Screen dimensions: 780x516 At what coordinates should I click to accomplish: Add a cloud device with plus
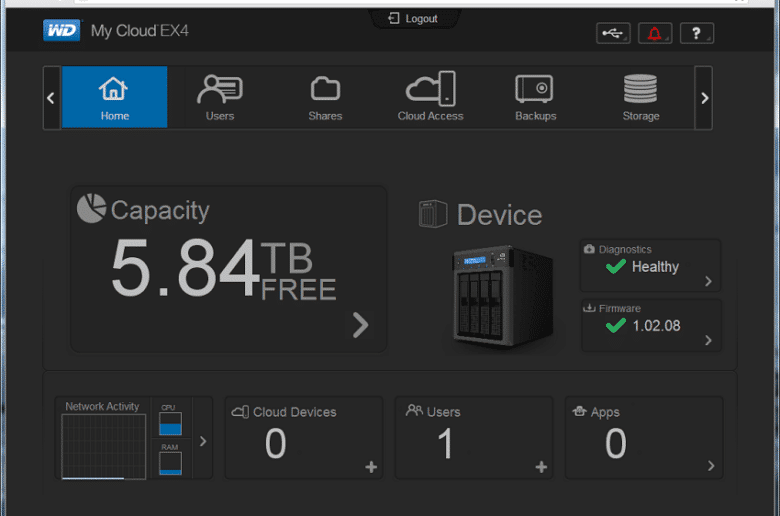[x=371, y=467]
